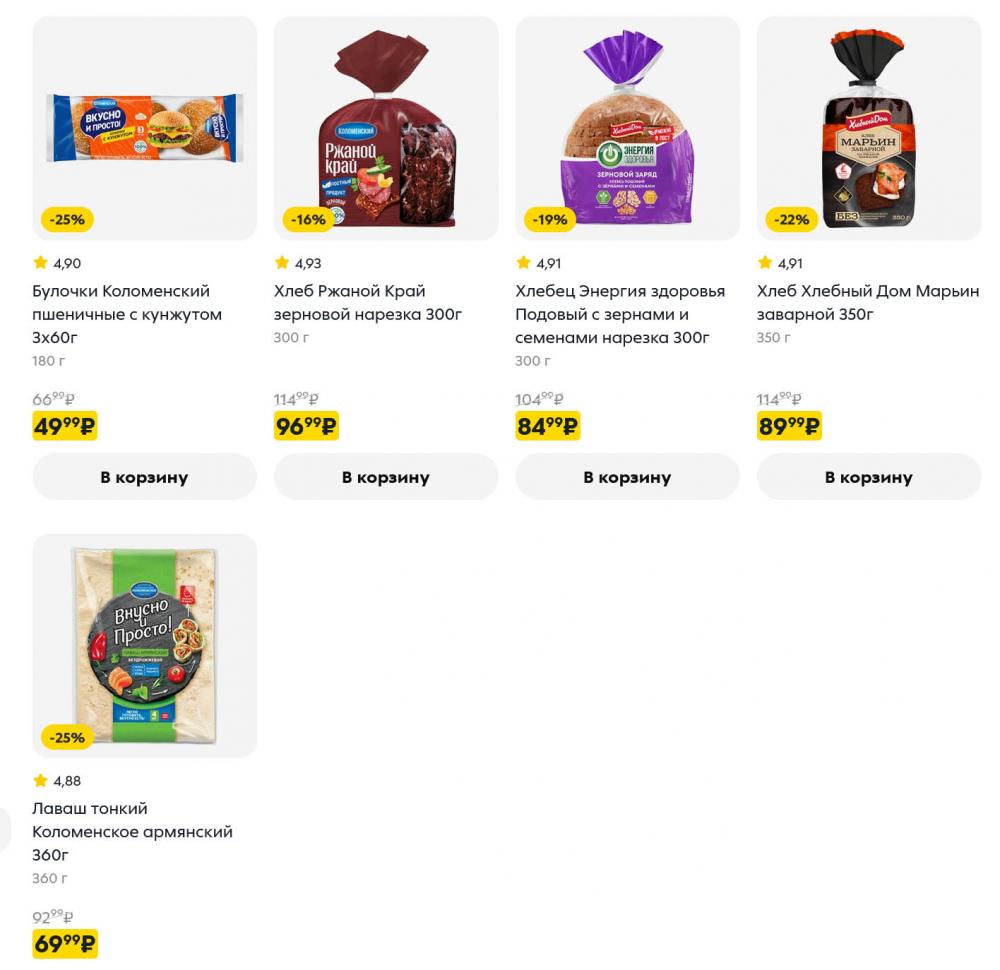This screenshot has width=1000, height=970.
Task: Add Хлебец Энергия здоровья to cart
Action: (x=627, y=477)
